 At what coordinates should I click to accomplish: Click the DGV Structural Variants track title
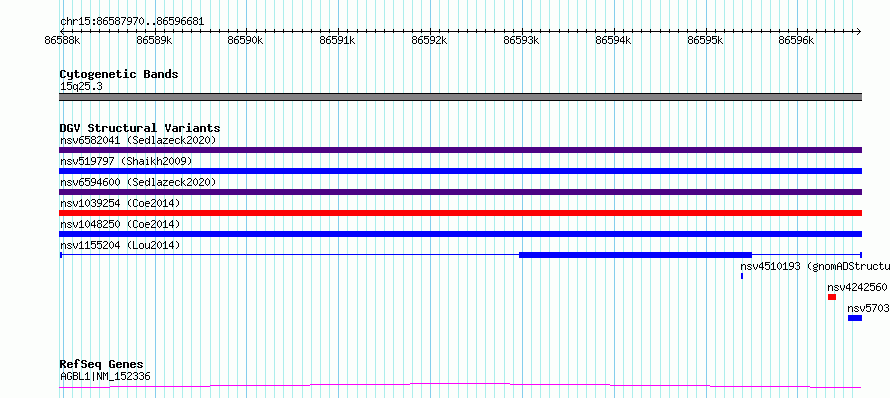click(140, 128)
